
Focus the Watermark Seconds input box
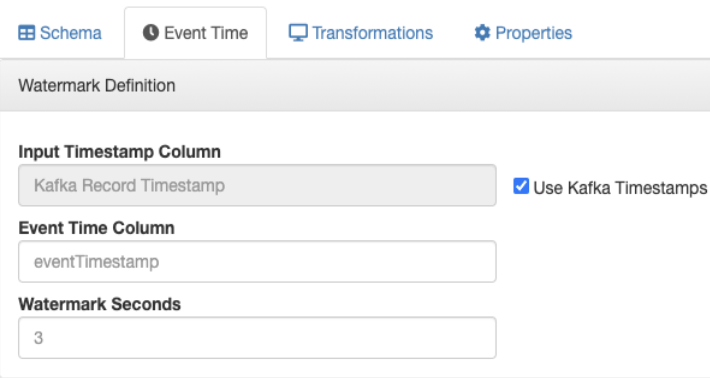click(x=257, y=338)
